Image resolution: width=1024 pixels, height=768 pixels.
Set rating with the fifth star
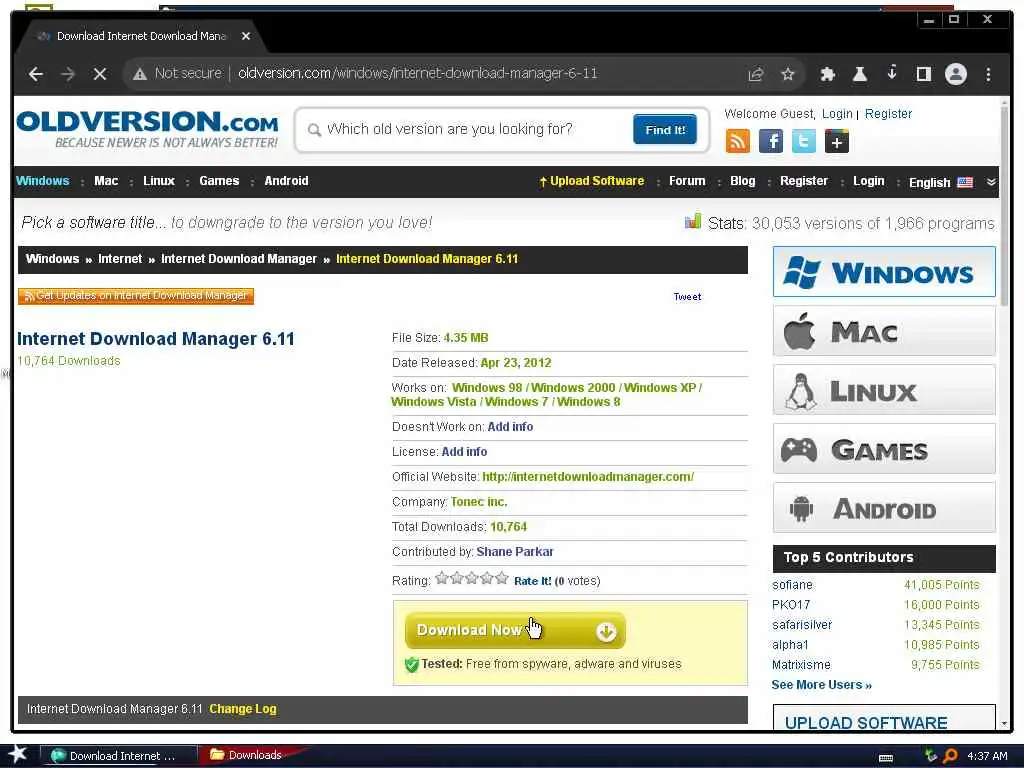[502, 578]
